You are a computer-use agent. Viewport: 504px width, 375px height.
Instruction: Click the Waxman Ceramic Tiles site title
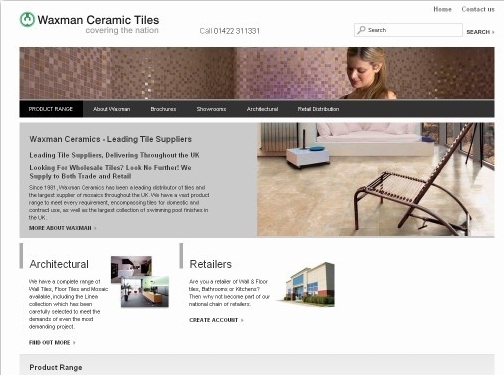[98, 20]
